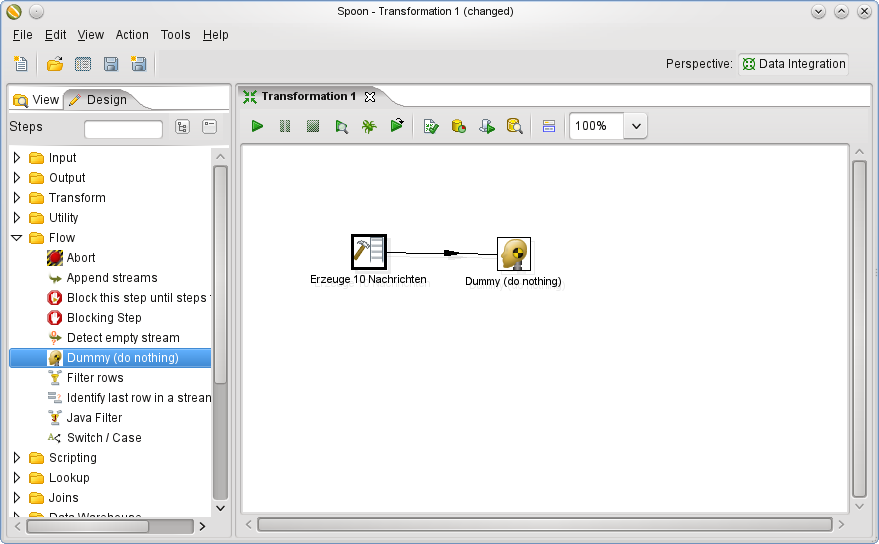Replay the transformation icon
The height and width of the screenshot is (544, 879).
point(397,125)
